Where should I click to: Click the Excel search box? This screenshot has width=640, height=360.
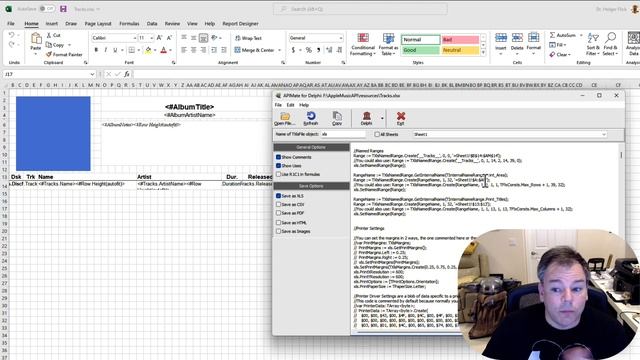coord(360,9)
